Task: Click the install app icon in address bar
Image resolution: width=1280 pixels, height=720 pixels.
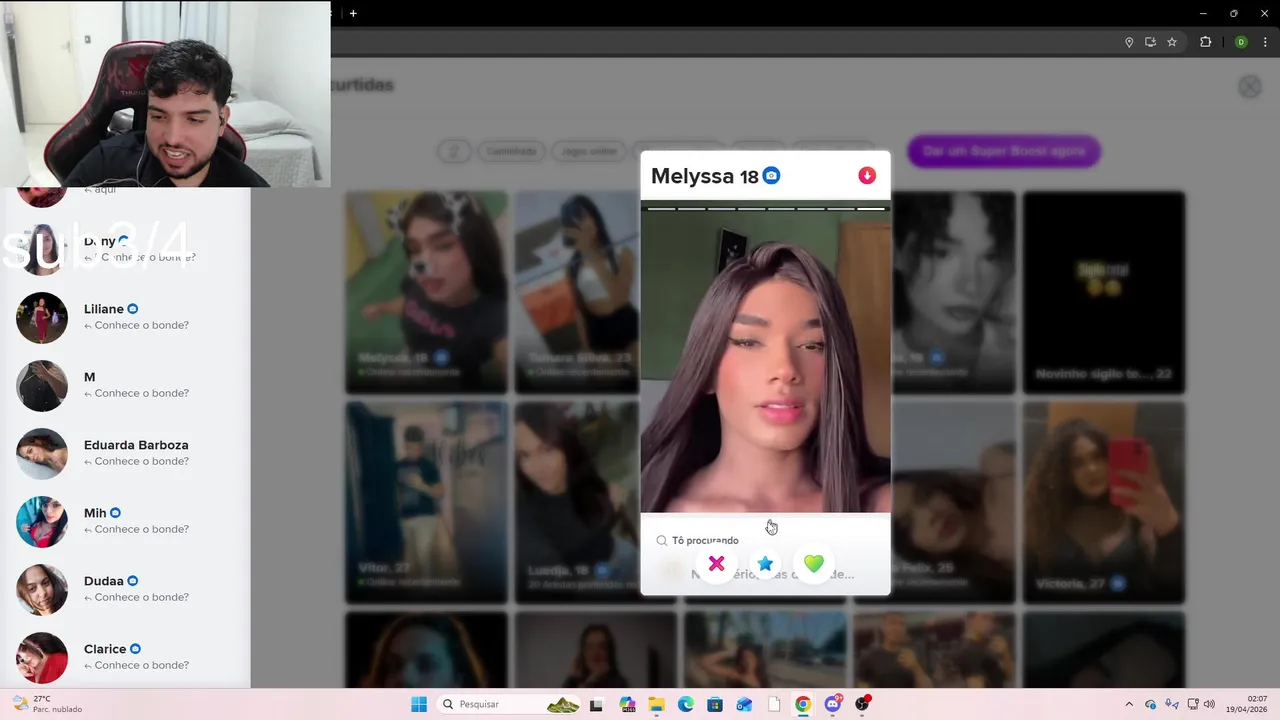Action: (1151, 42)
